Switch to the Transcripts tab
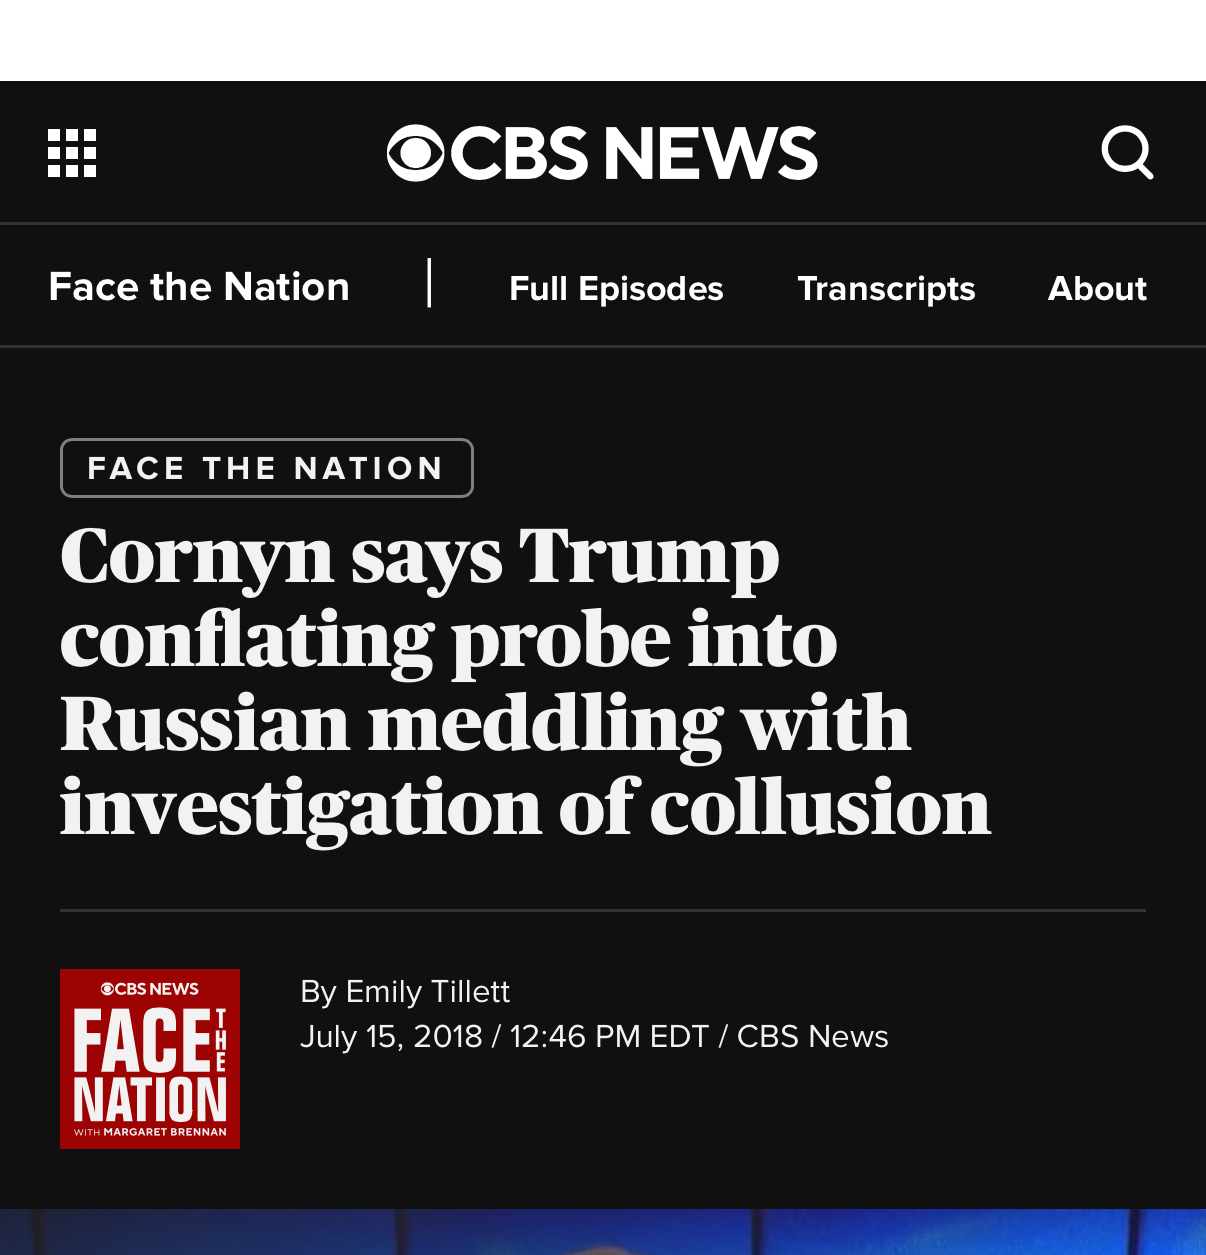The width and height of the screenshot is (1206, 1255). click(886, 288)
